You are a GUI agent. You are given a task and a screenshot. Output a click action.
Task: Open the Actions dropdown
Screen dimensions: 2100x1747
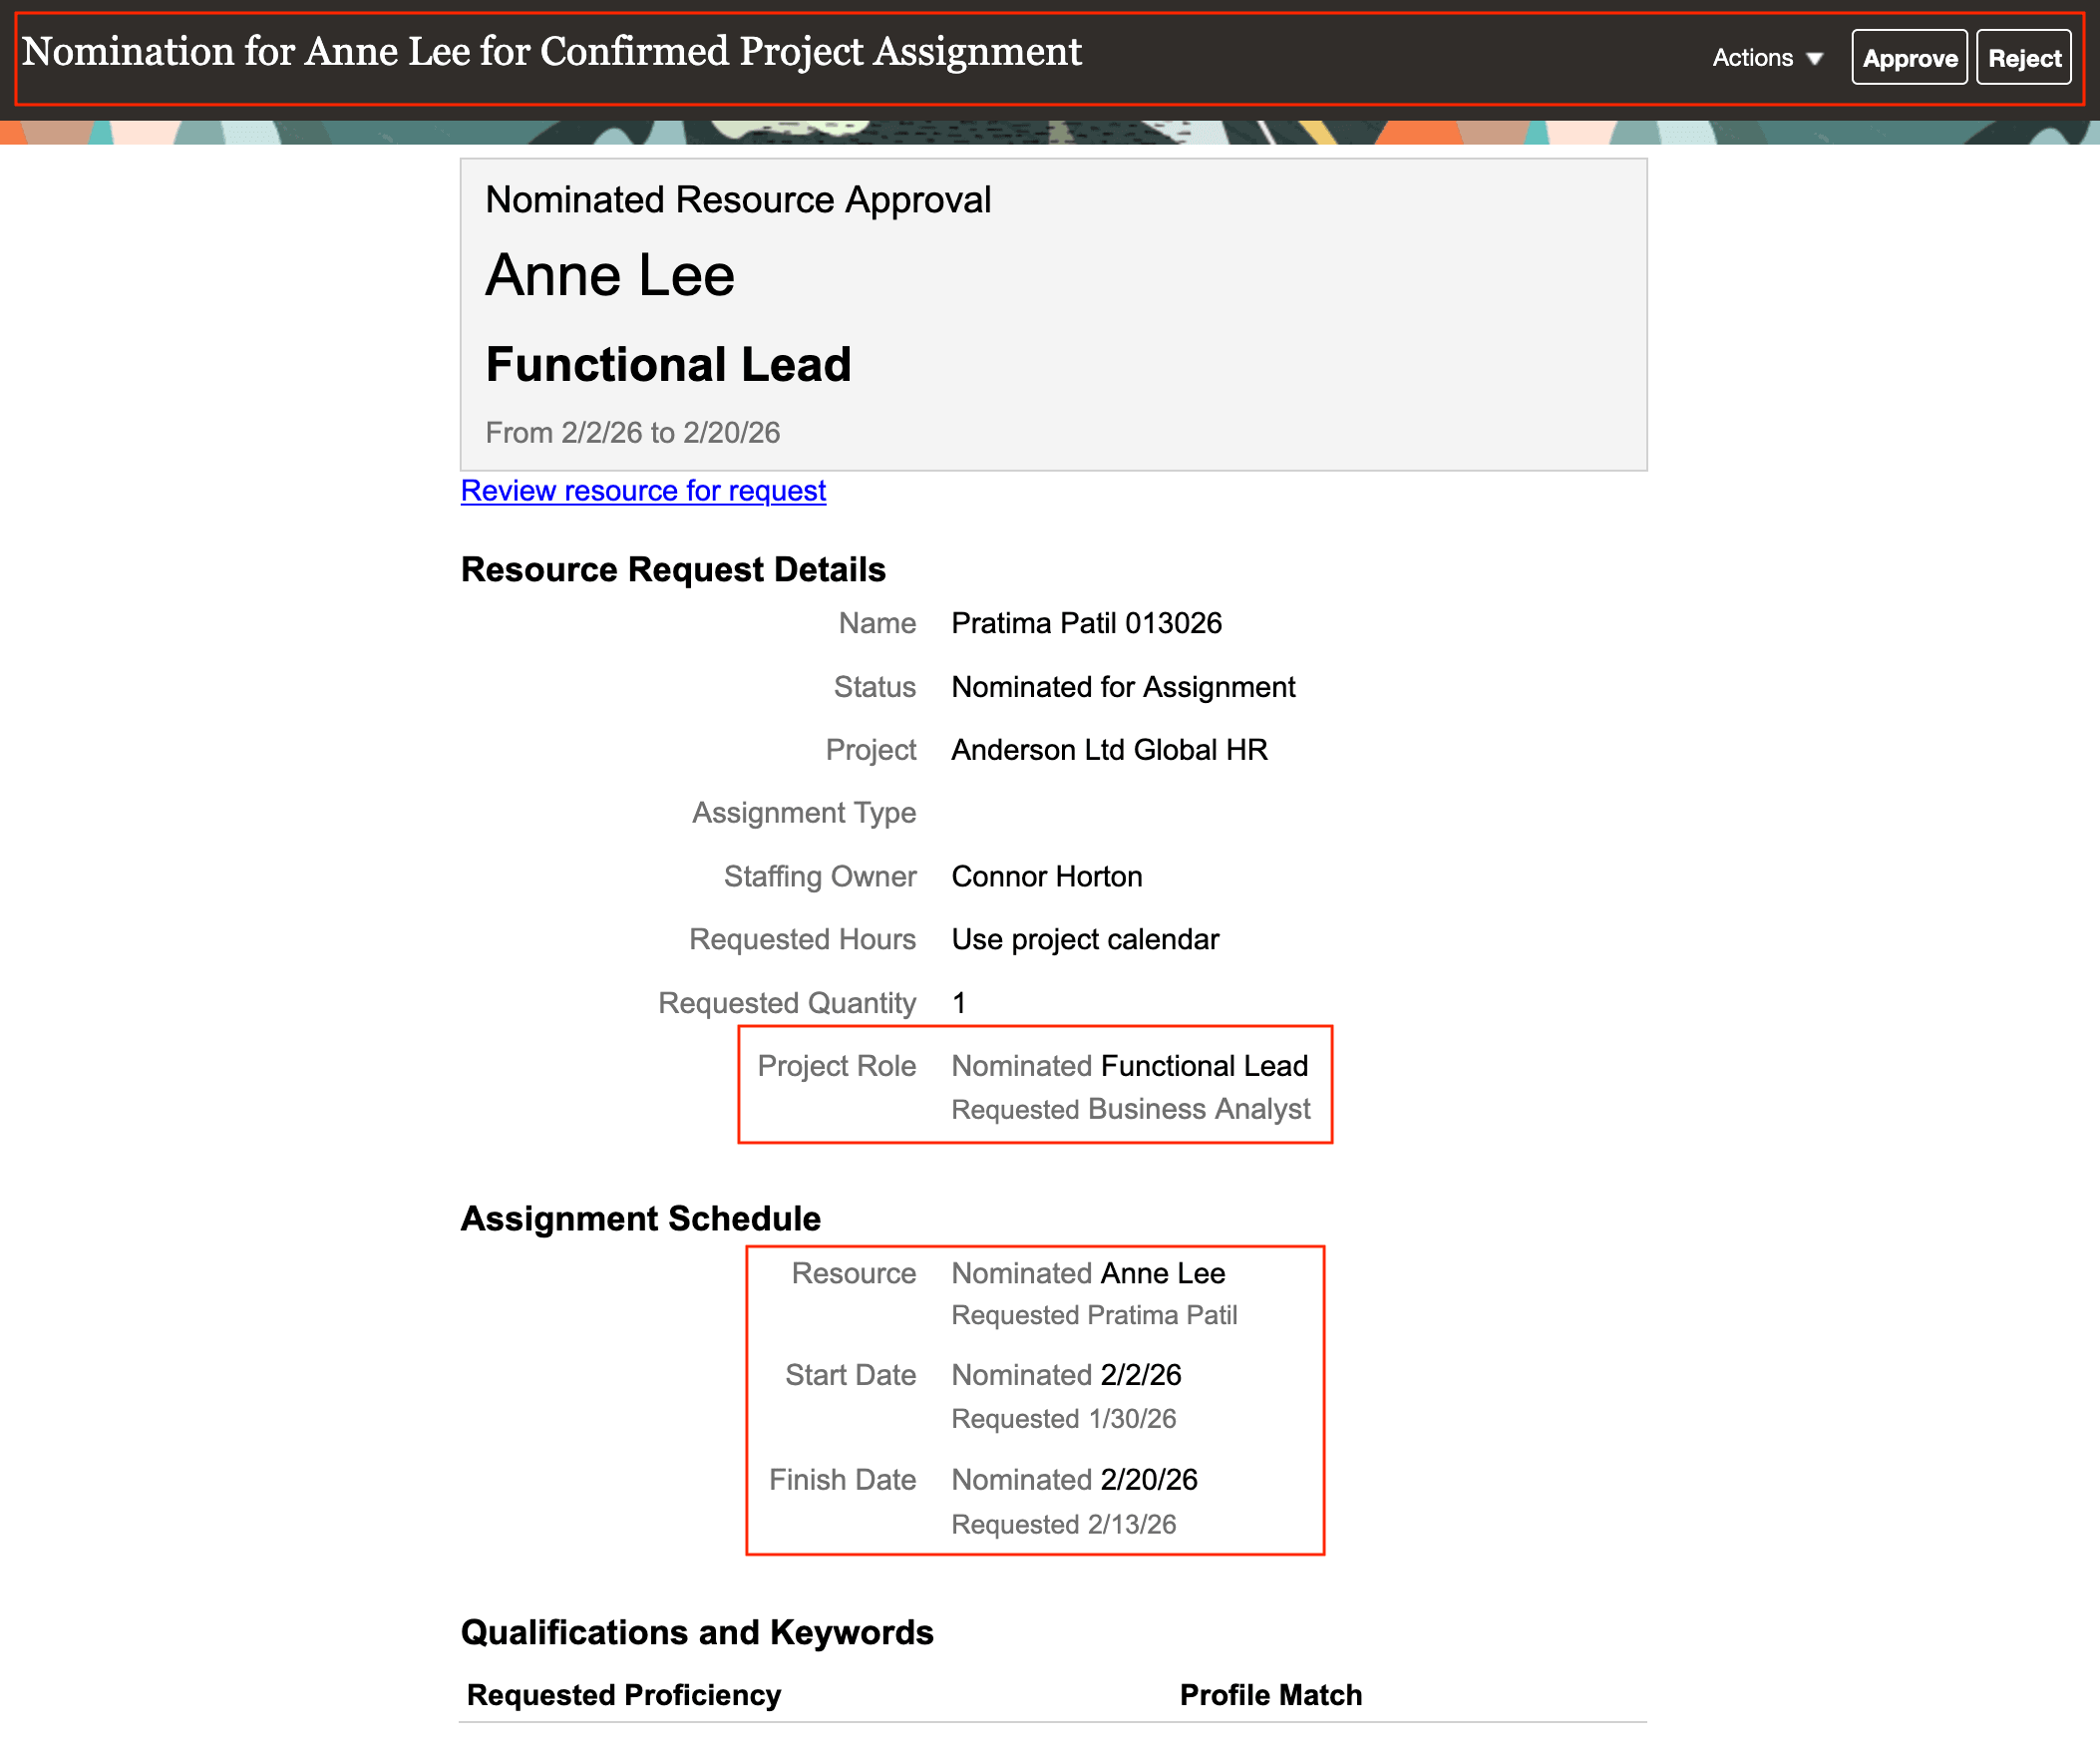pos(1752,57)
